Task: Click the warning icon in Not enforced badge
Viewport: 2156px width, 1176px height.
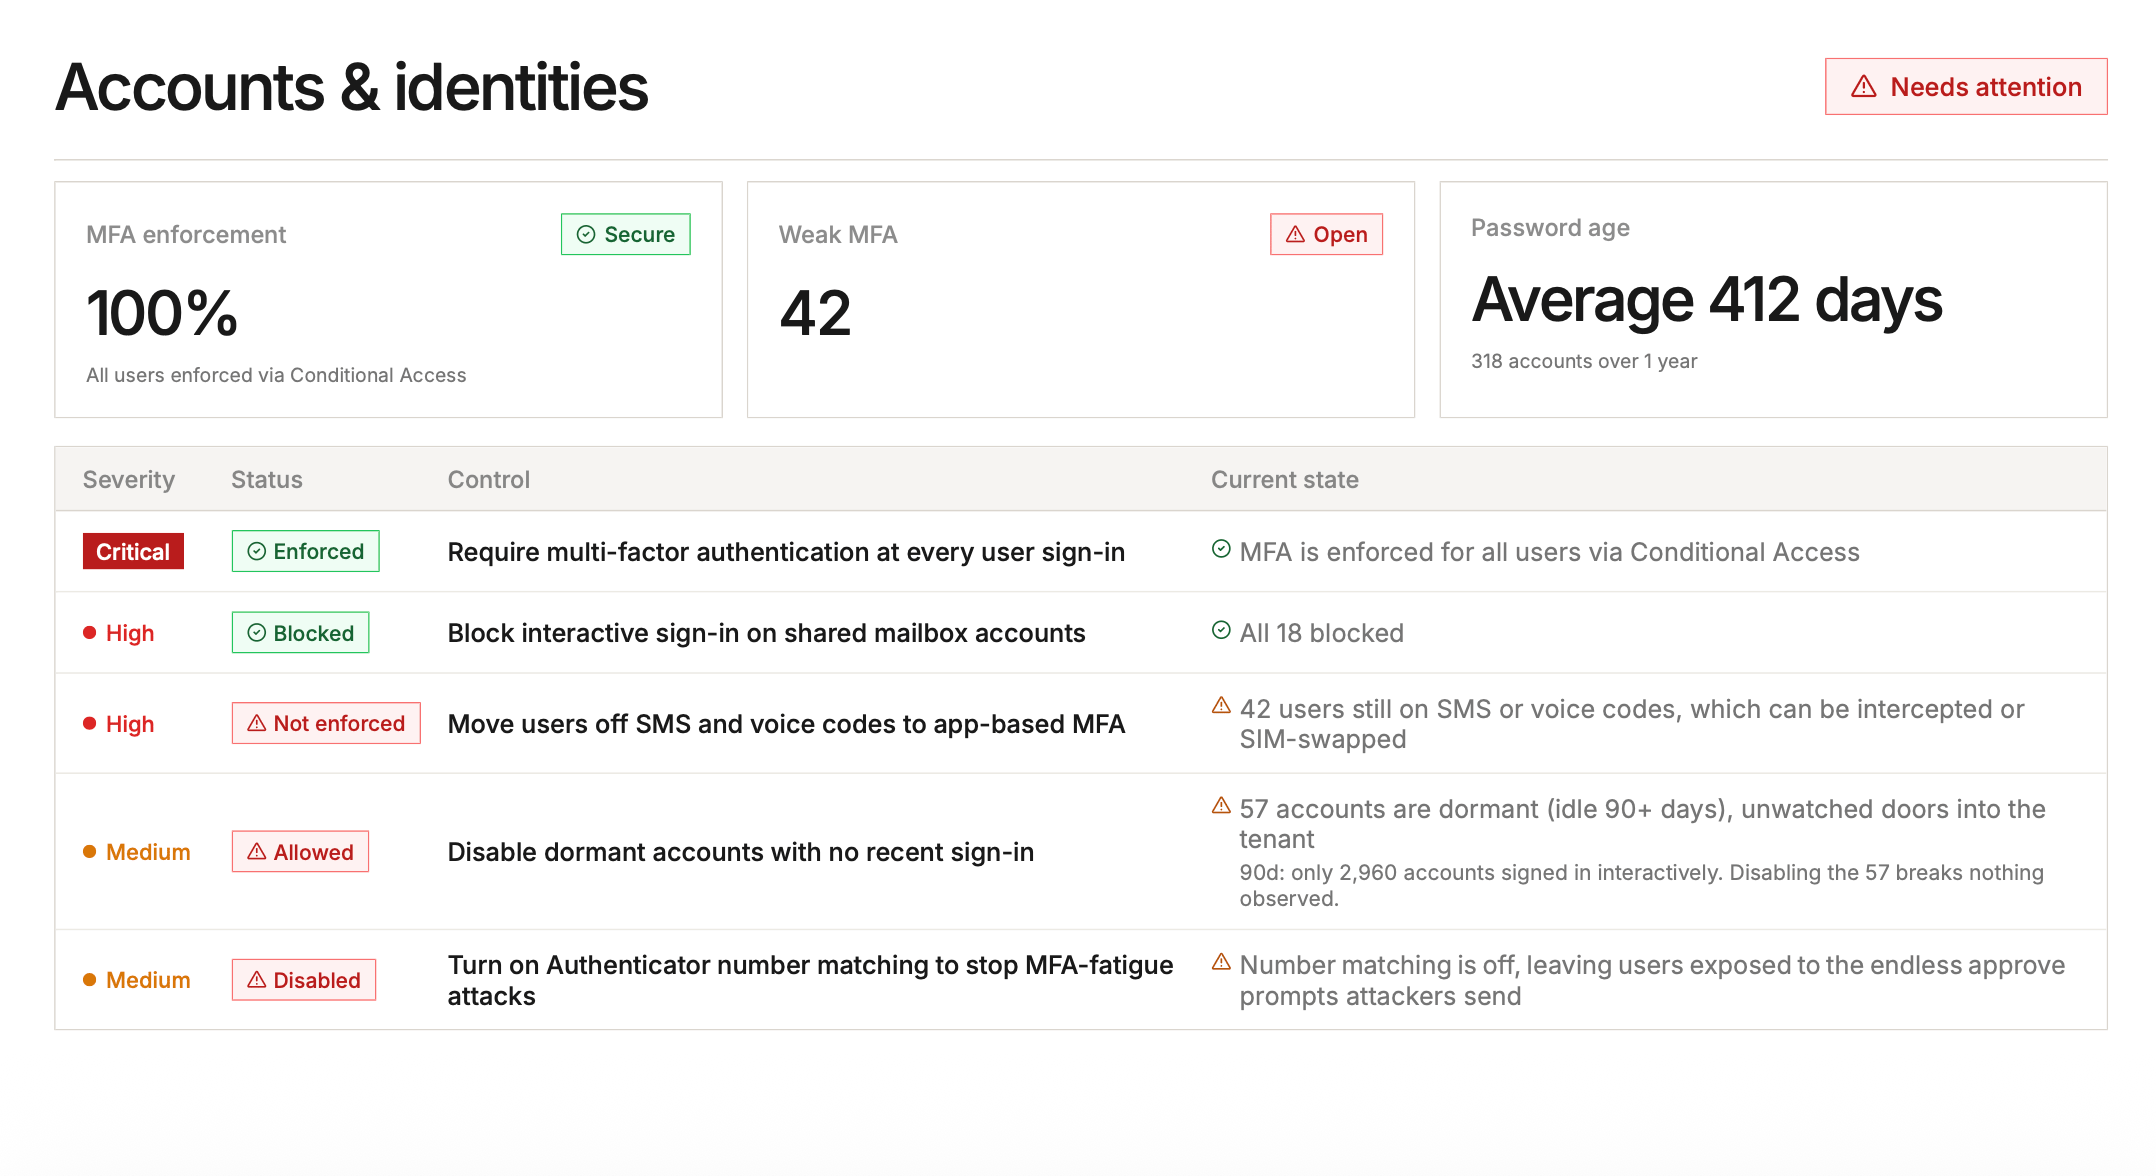Action: (256, 723)
